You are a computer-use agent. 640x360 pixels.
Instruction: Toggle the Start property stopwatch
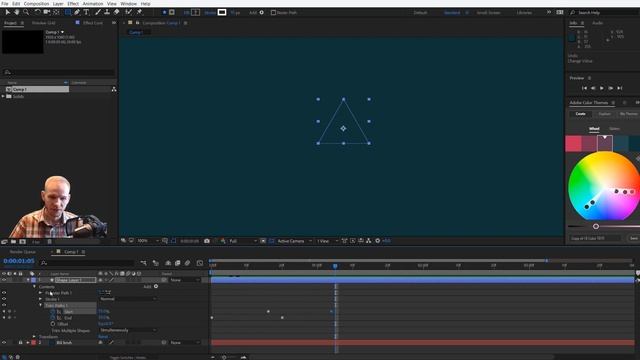[x=53, y=311]
